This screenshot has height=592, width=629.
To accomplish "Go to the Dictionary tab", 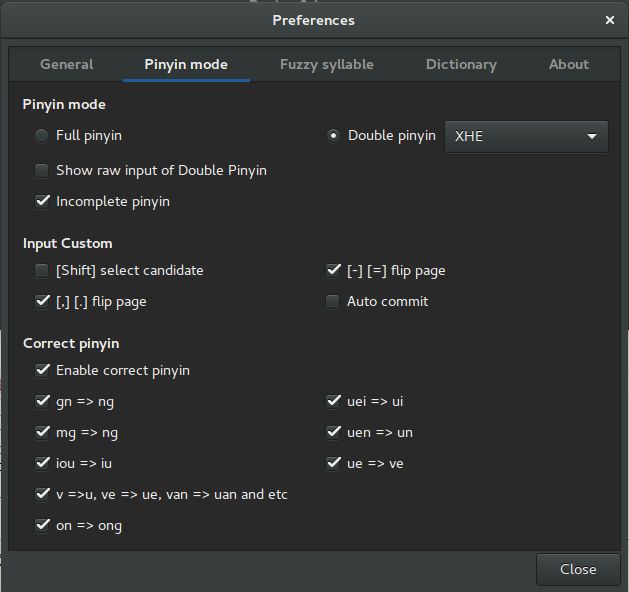I will 461,64.
